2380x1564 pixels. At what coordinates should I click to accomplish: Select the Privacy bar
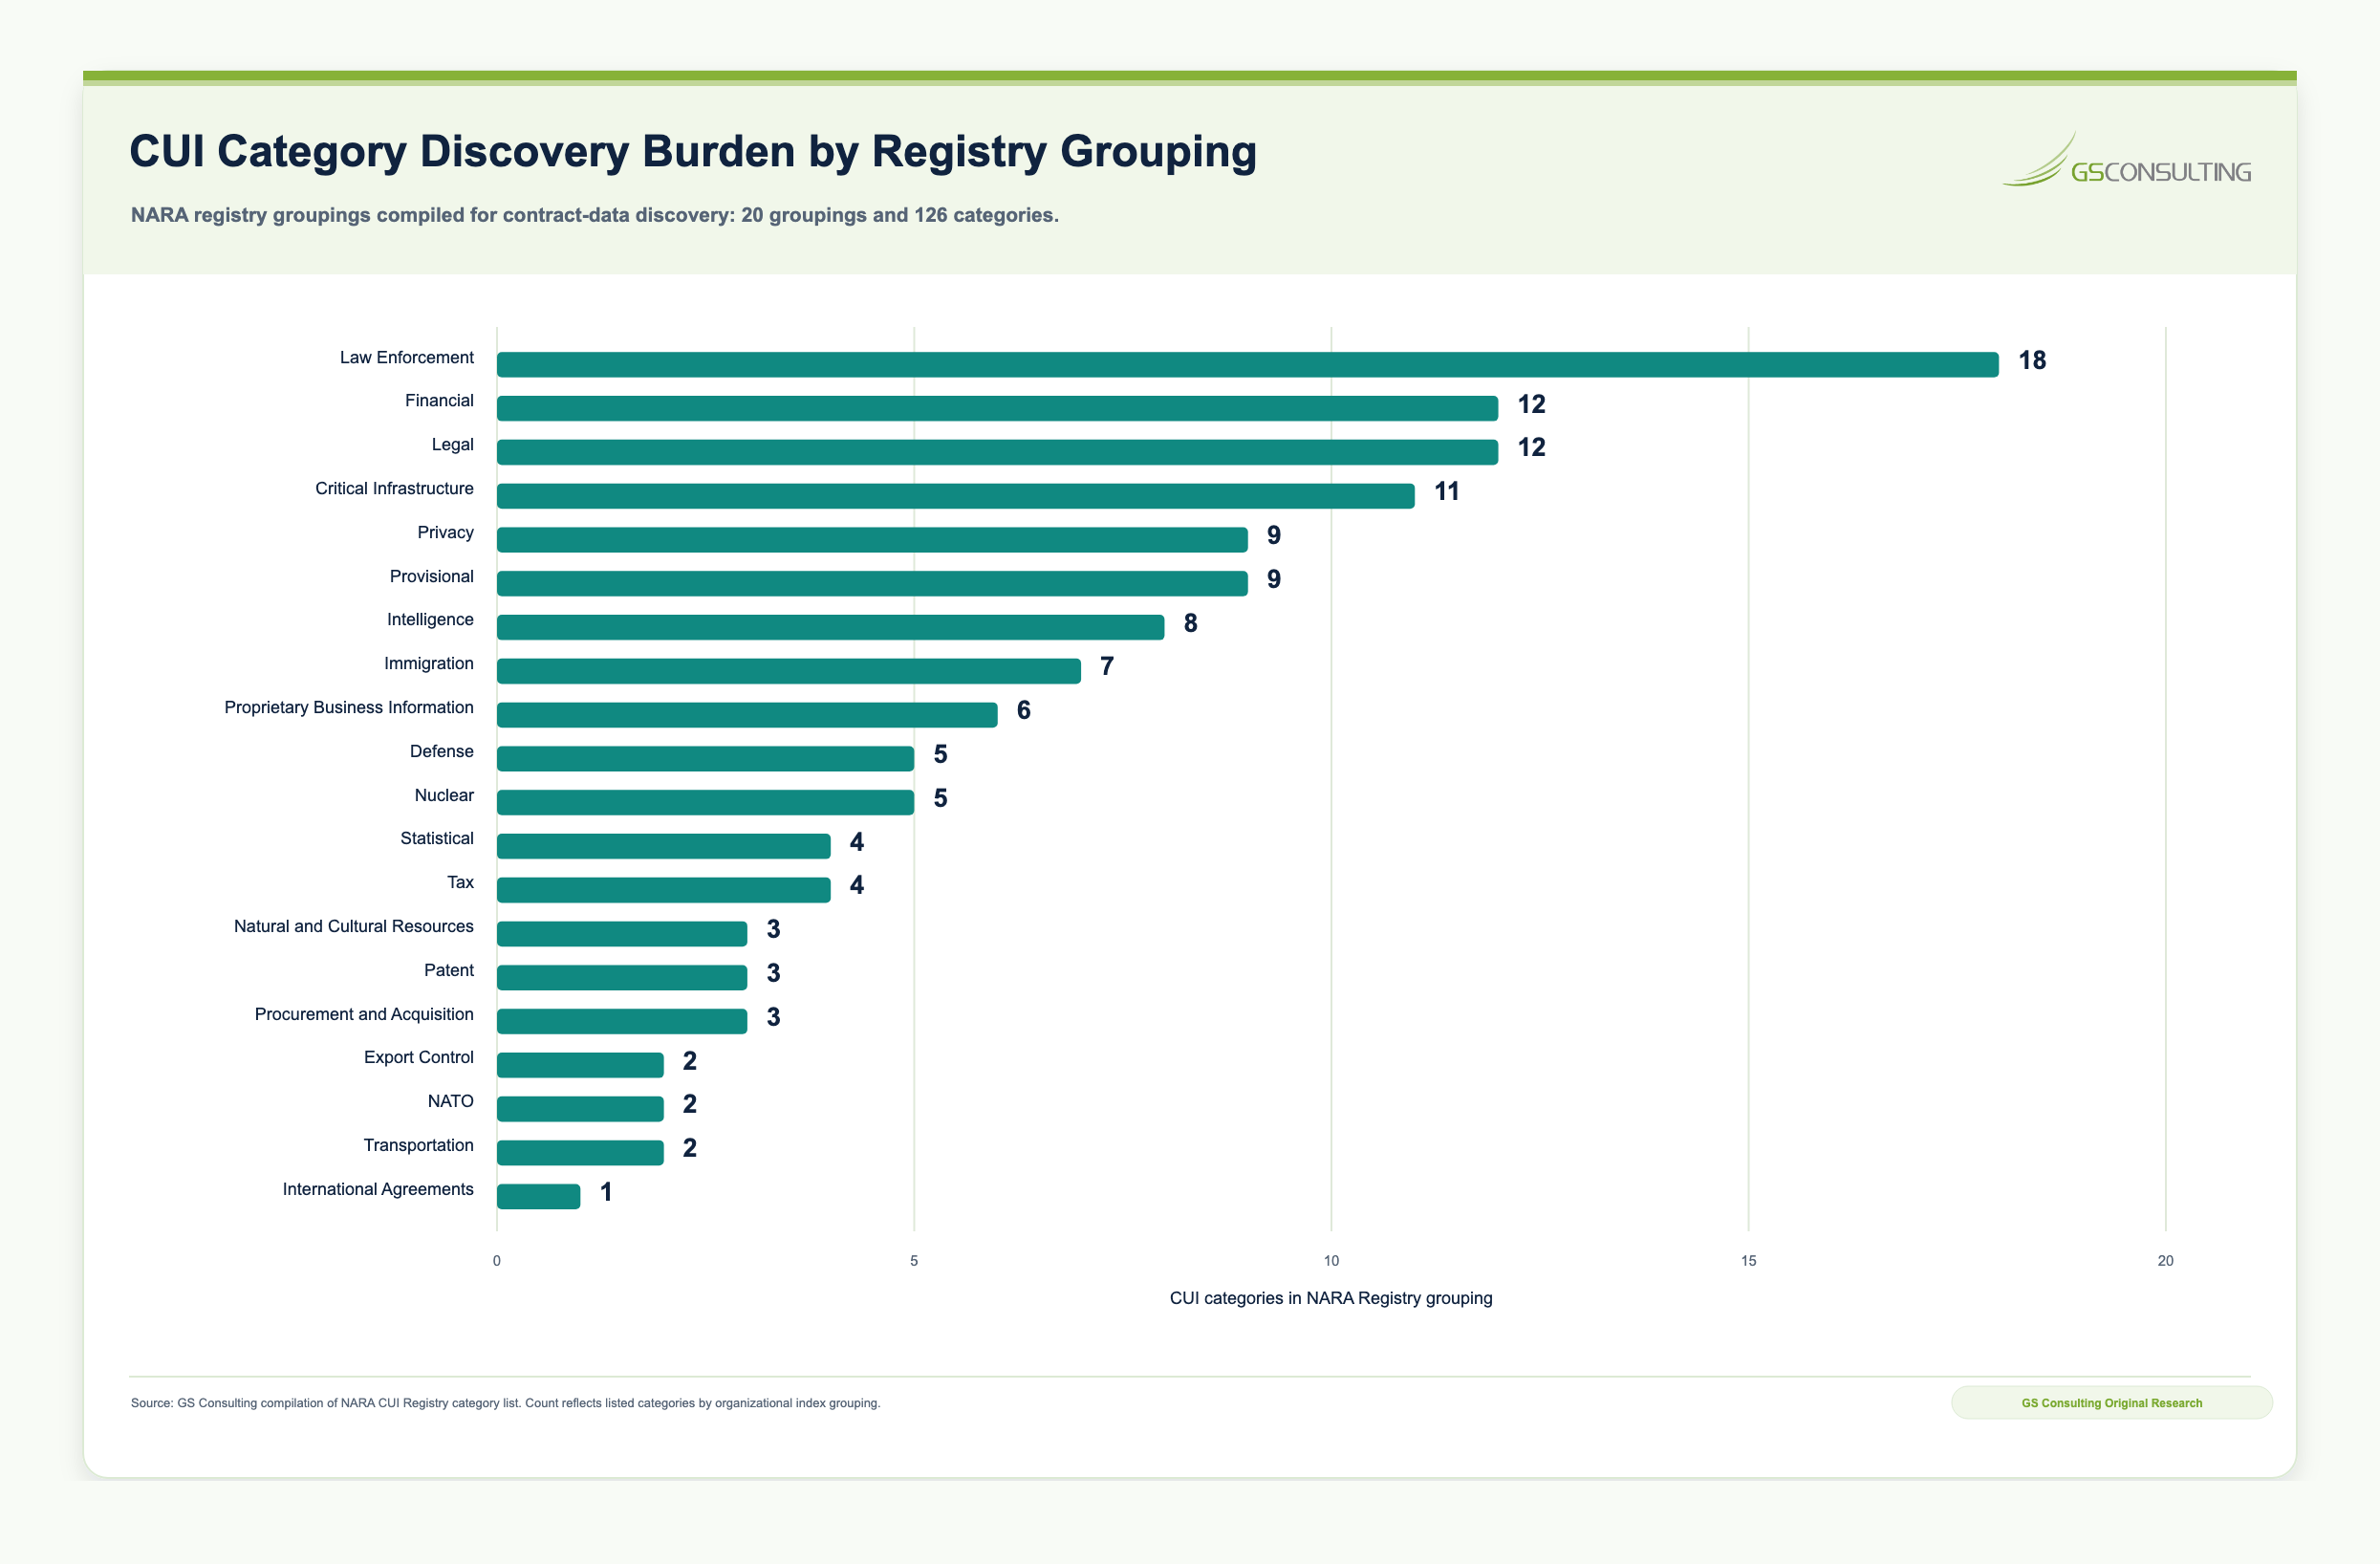click(x=872, y=540)
